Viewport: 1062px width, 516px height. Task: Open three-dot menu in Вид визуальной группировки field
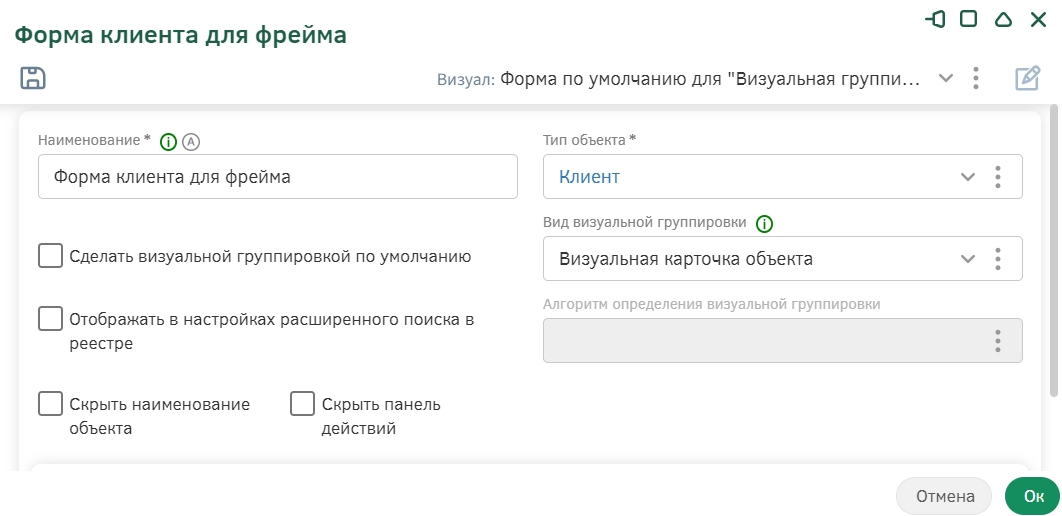tap(998, 259)
